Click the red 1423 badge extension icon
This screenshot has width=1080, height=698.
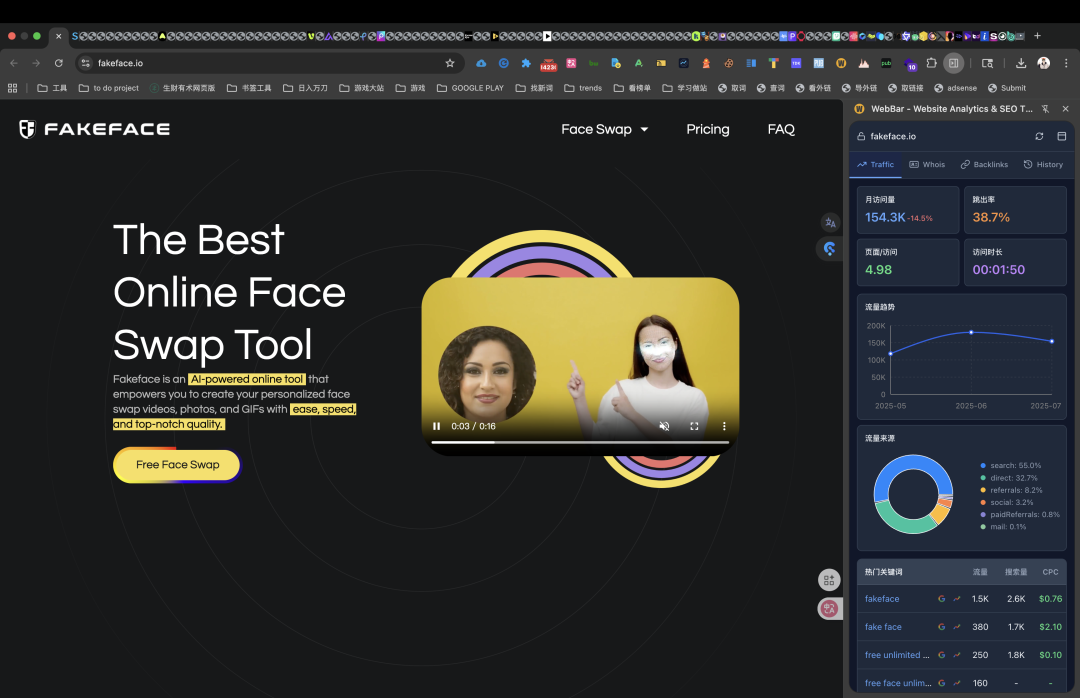[x=548, y=64]
